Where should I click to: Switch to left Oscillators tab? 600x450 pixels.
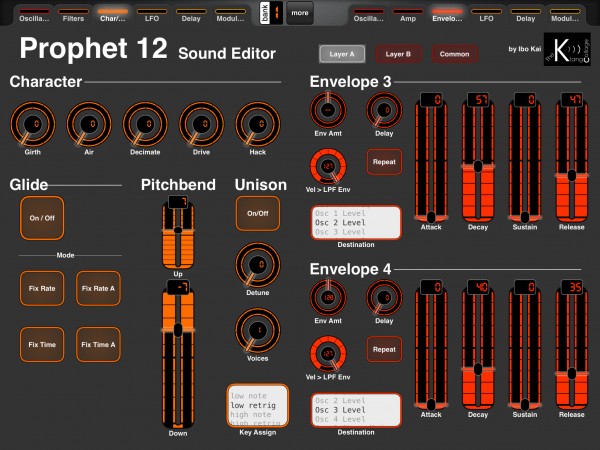click(x=34, y=15)
